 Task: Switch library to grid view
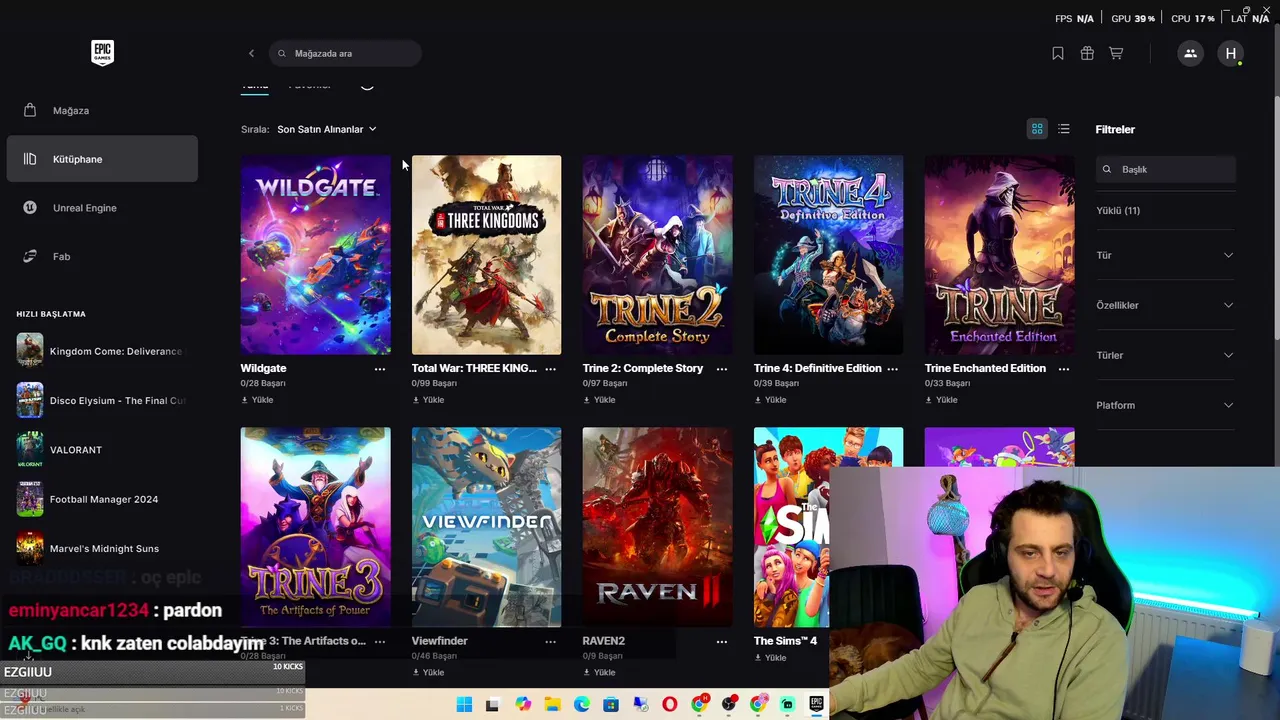tap(1037, 129)
